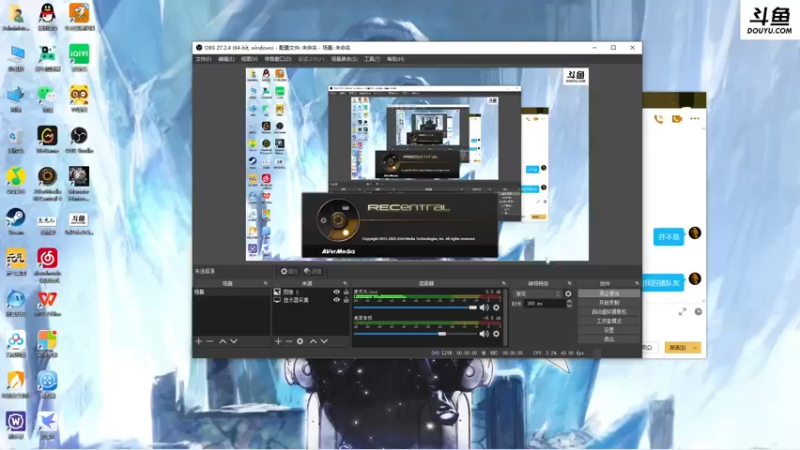The width and height of the screenshot is (800, 450).
Task: Undock the 混音器 dock via header icon
Action: (504, 283)
